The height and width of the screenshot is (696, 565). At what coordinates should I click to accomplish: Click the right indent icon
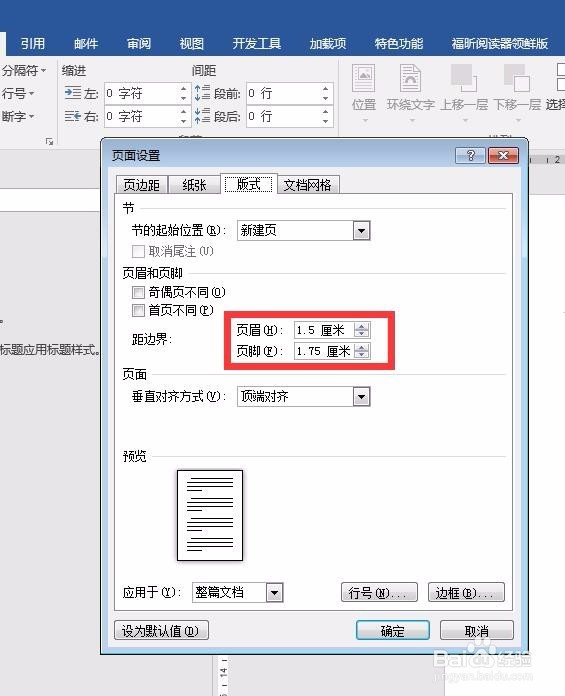tap(73, 116)
